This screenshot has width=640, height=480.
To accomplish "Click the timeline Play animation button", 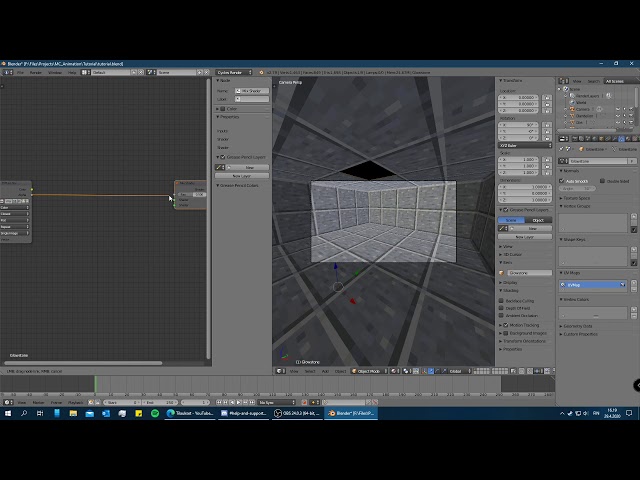I will point(239,402).
